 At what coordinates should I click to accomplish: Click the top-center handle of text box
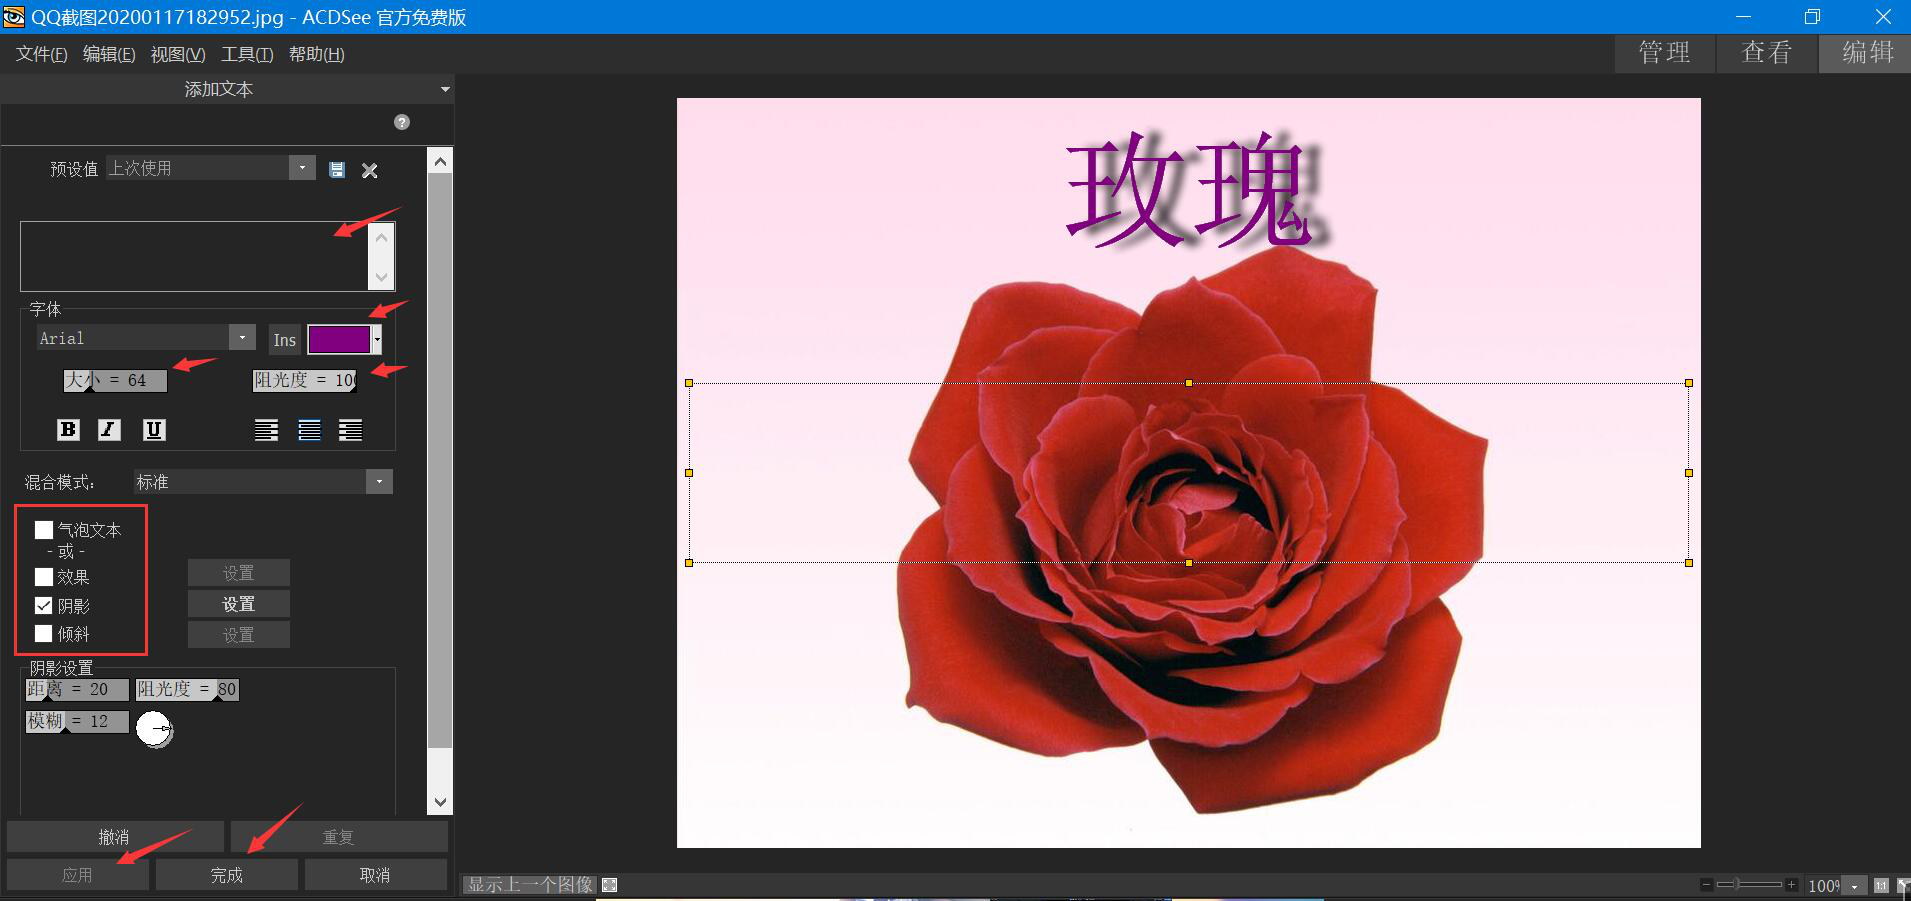tap(1188, 383)
